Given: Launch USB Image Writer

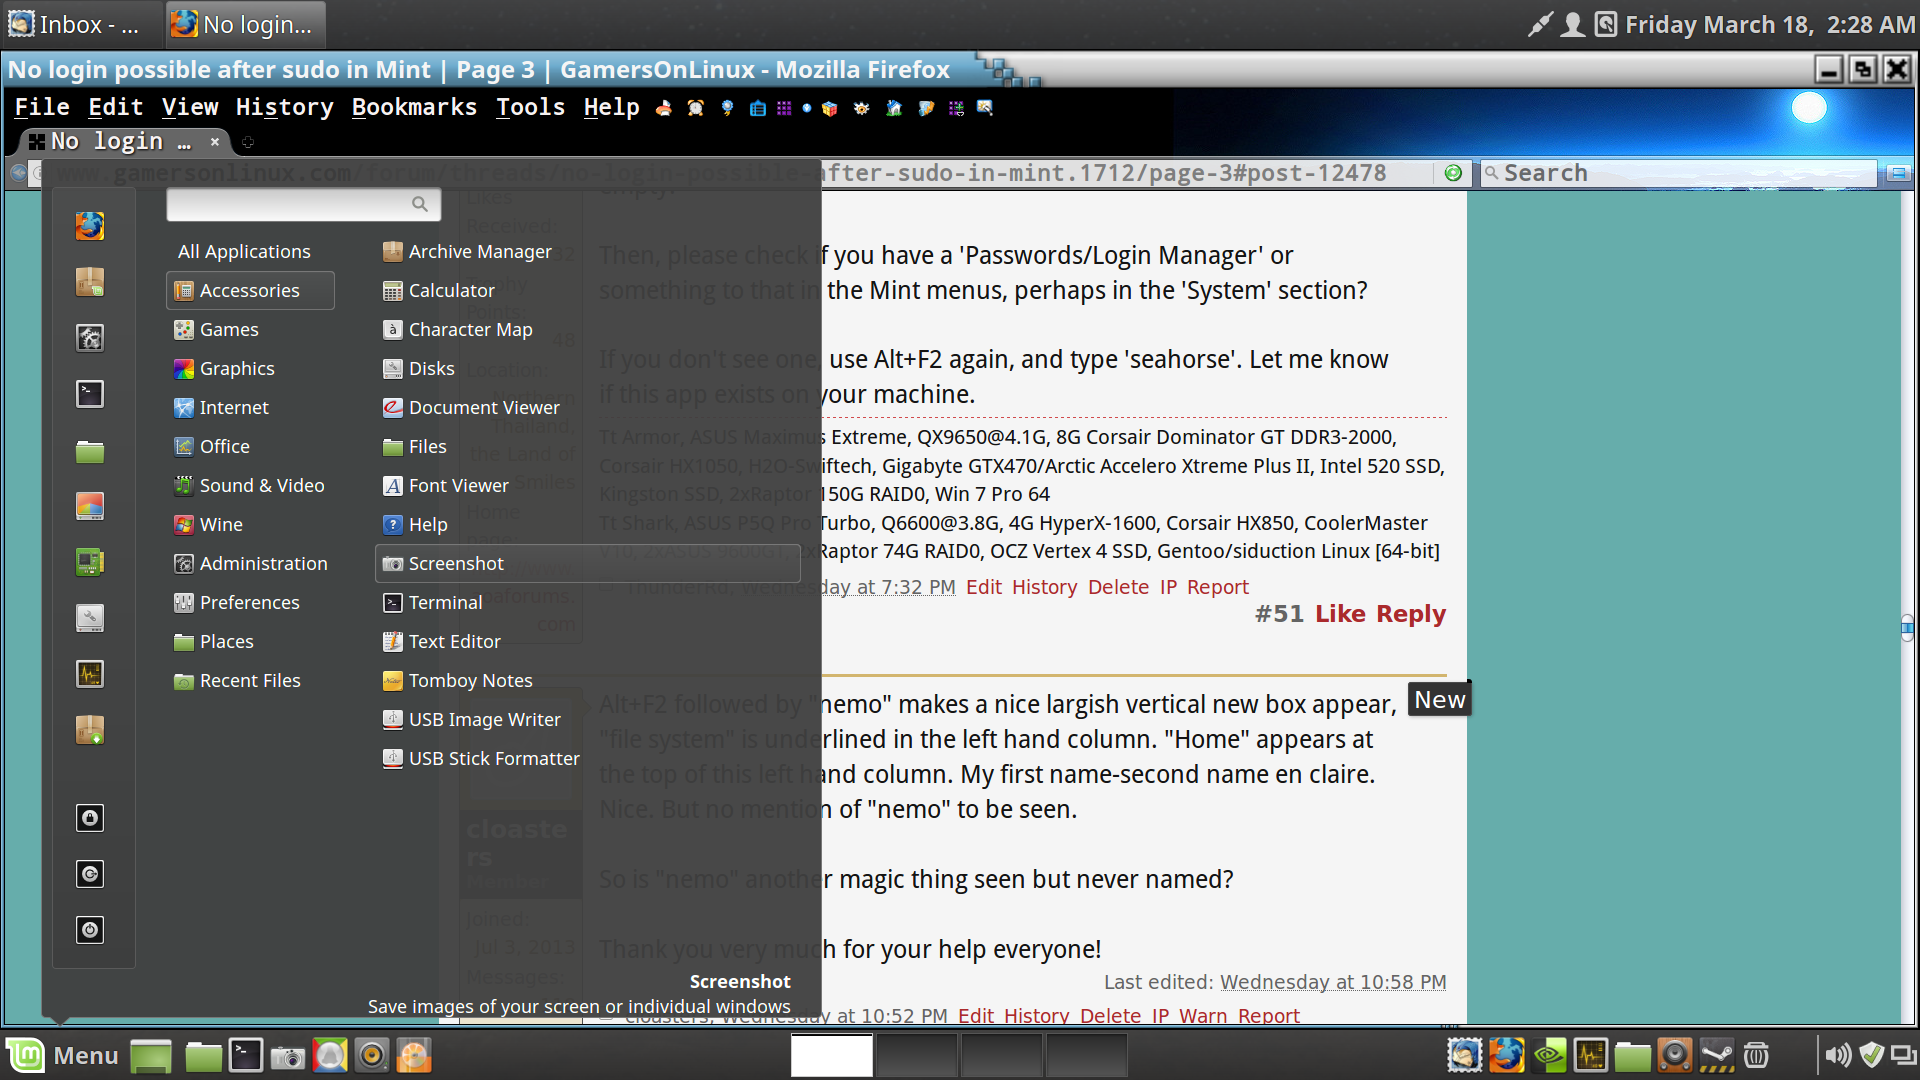Looking at the screenshot, I should 588,719.
